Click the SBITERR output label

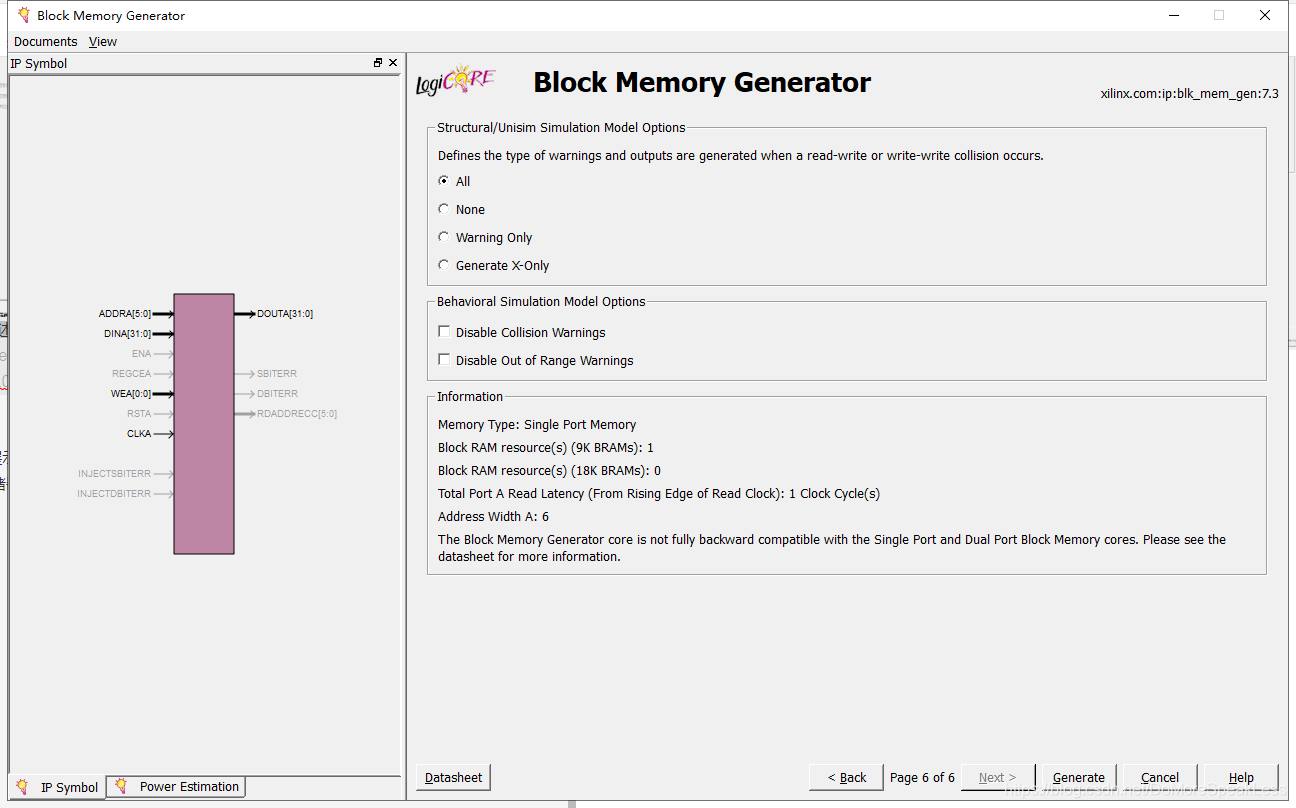click(277, 374)
